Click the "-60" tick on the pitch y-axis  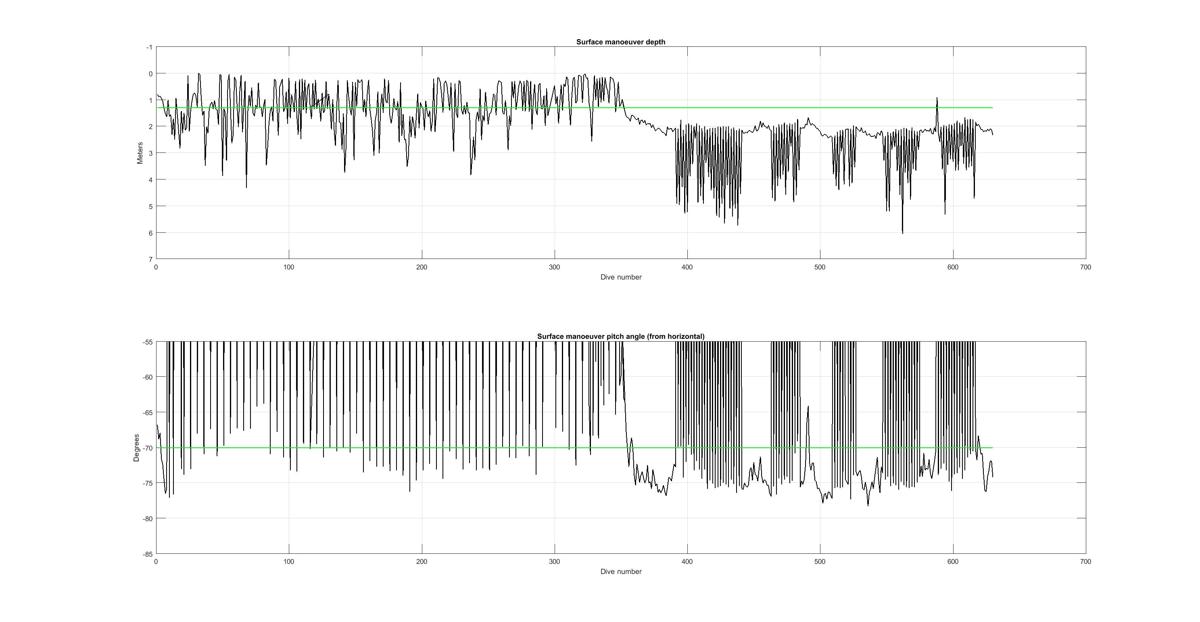coord(147,377)
